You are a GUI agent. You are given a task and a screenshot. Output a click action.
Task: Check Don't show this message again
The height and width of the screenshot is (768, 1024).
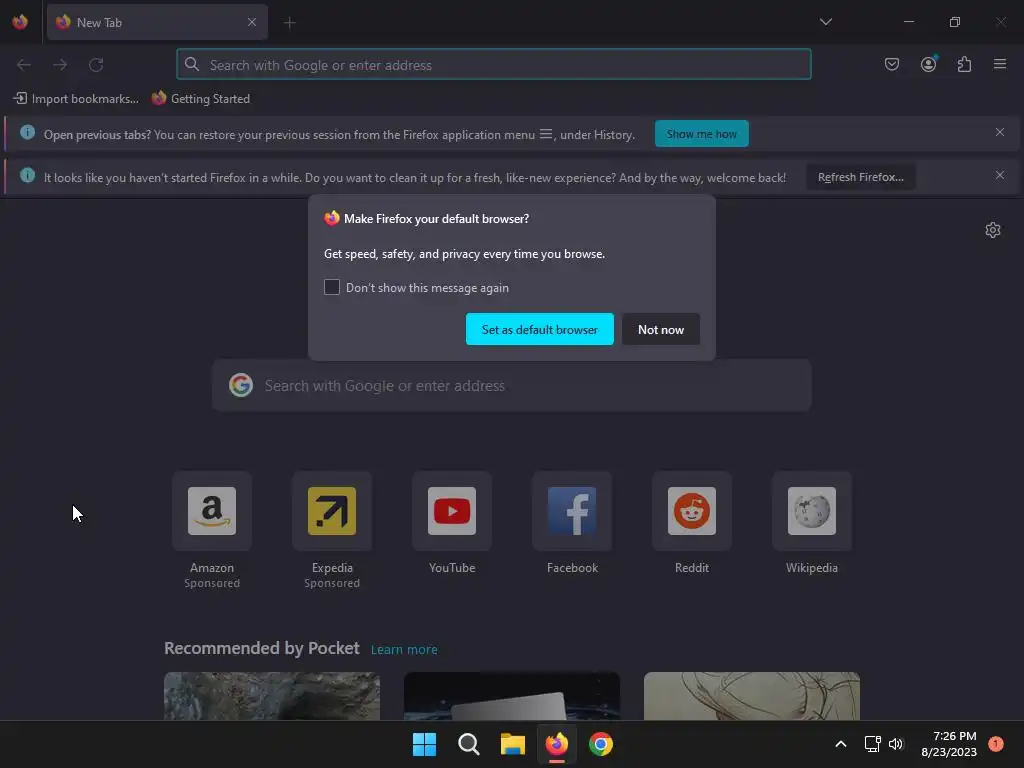(332, 287)
